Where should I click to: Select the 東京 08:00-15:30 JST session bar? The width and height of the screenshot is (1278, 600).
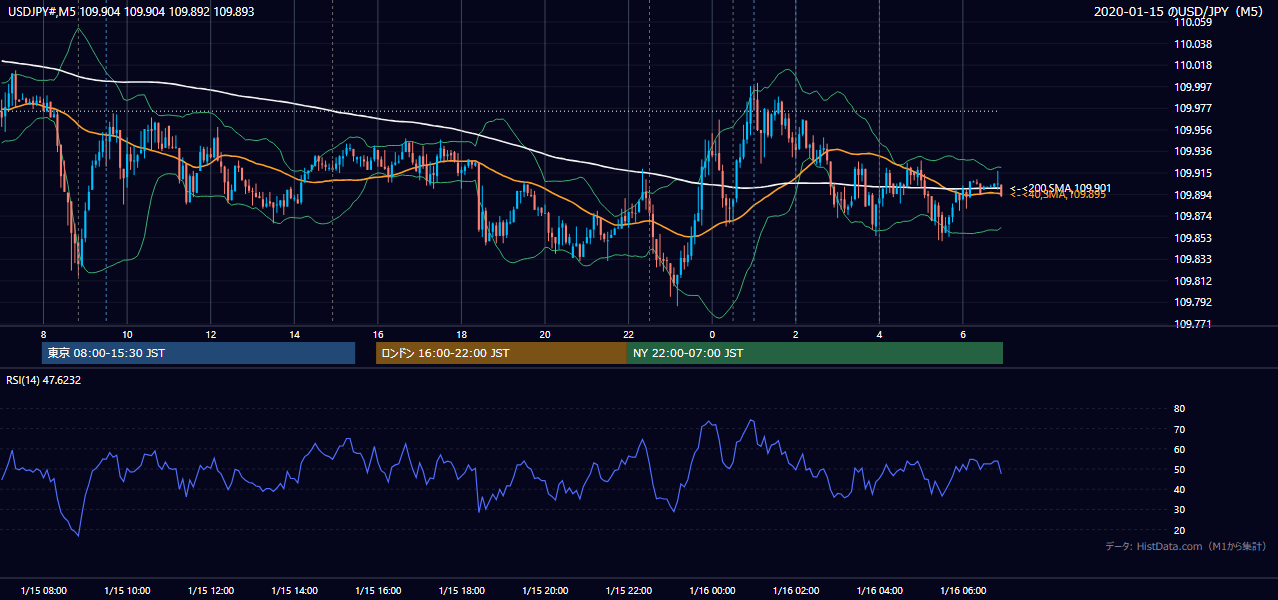[x=199, y=353]
